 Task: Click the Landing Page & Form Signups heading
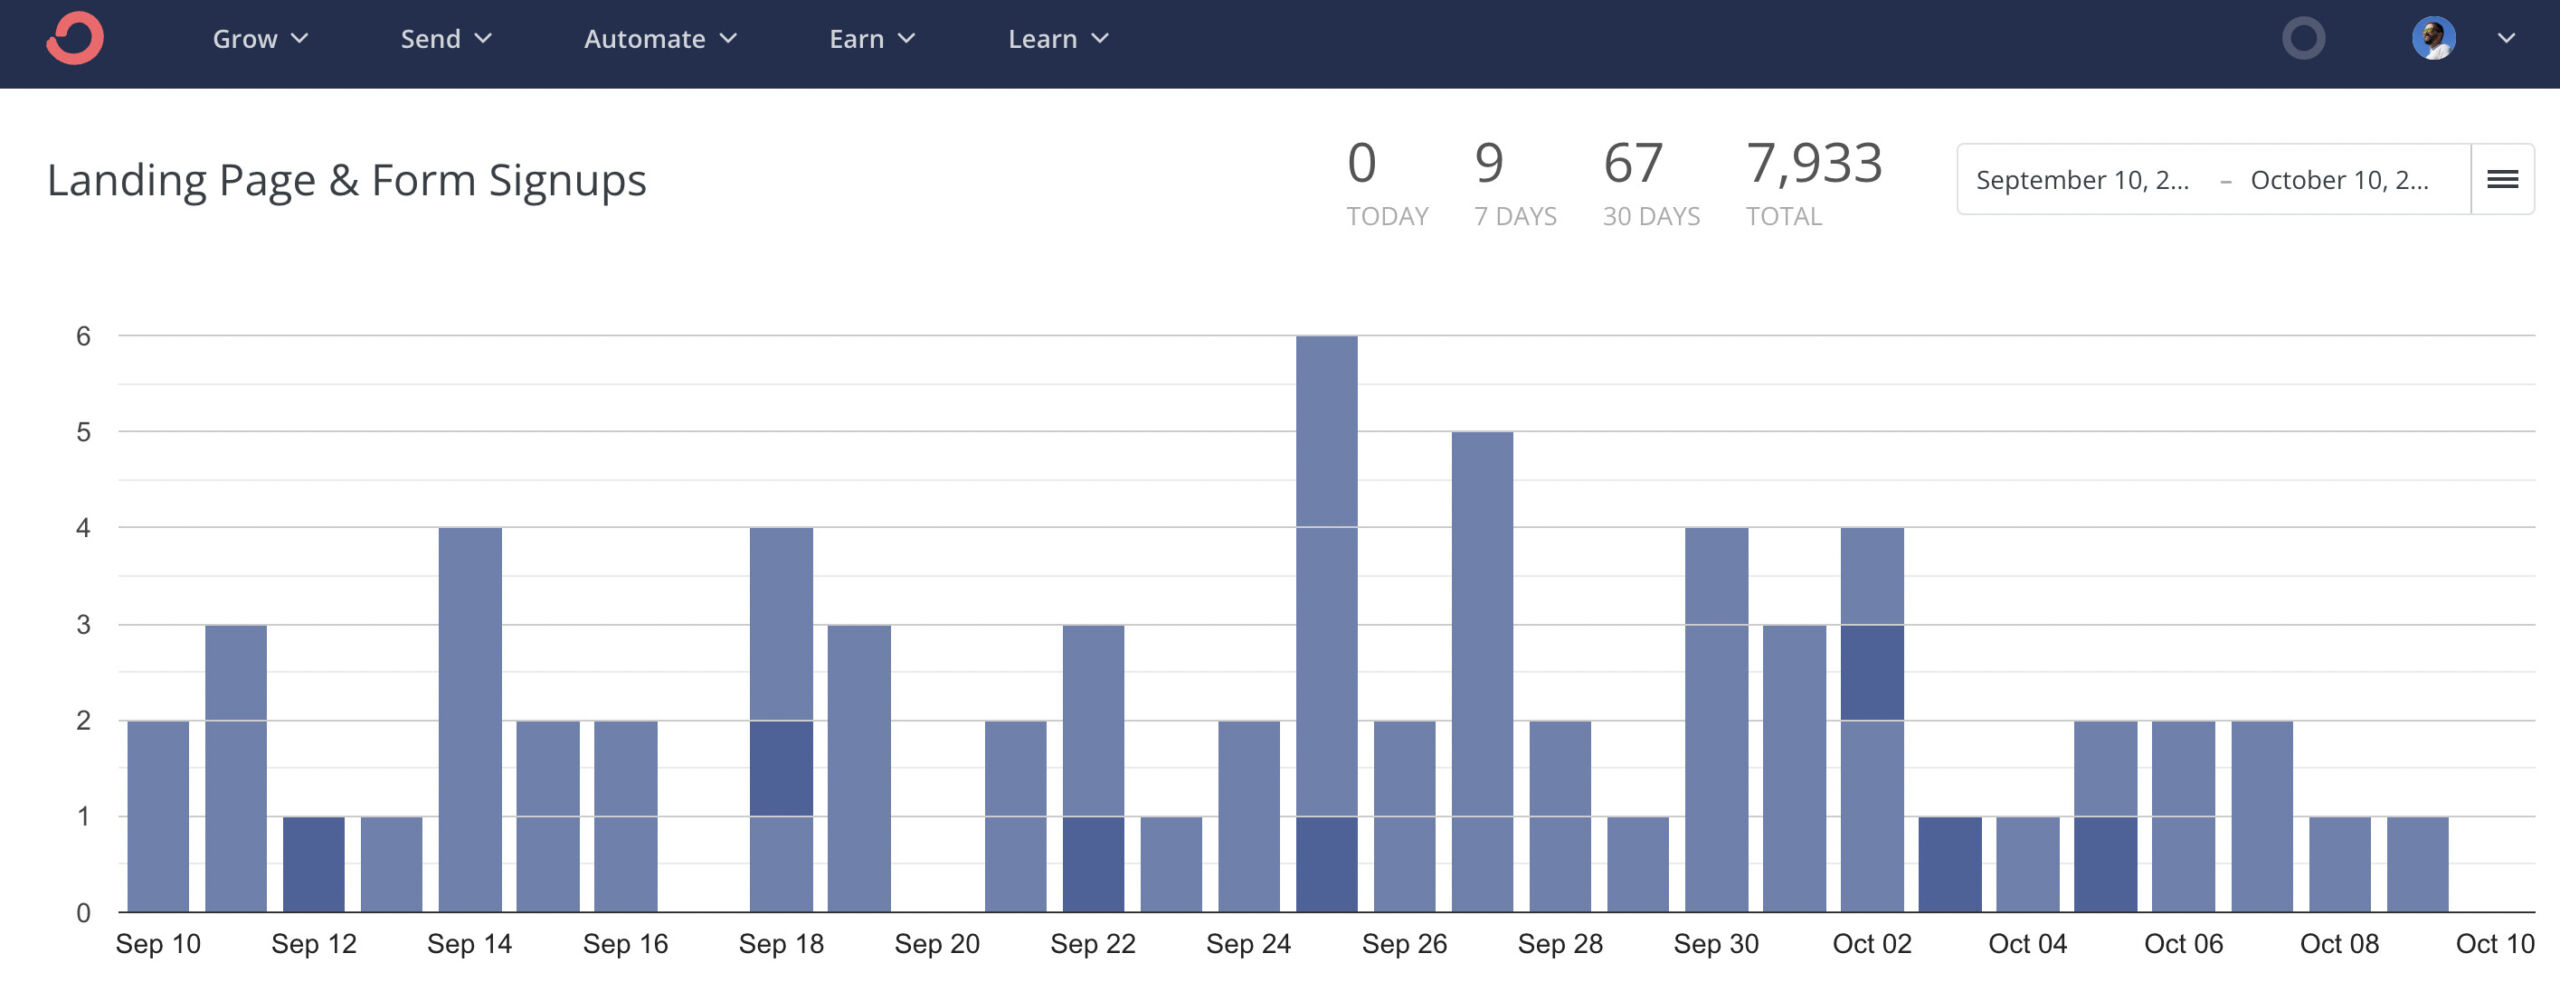click(x=347, y=180)
